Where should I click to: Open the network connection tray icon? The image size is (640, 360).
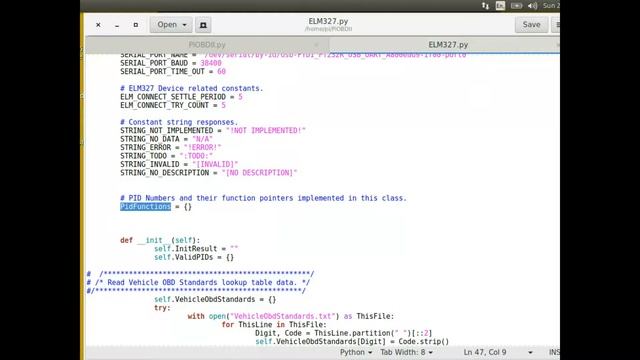pyautogui.click(x=485, y=6)
